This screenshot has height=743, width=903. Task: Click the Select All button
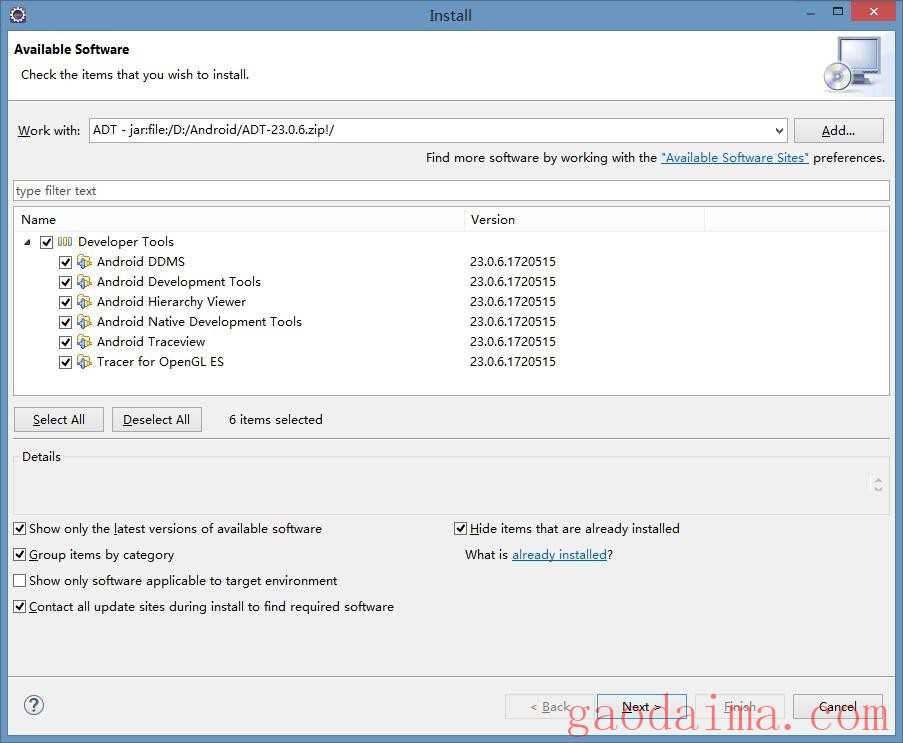point(59,419)
